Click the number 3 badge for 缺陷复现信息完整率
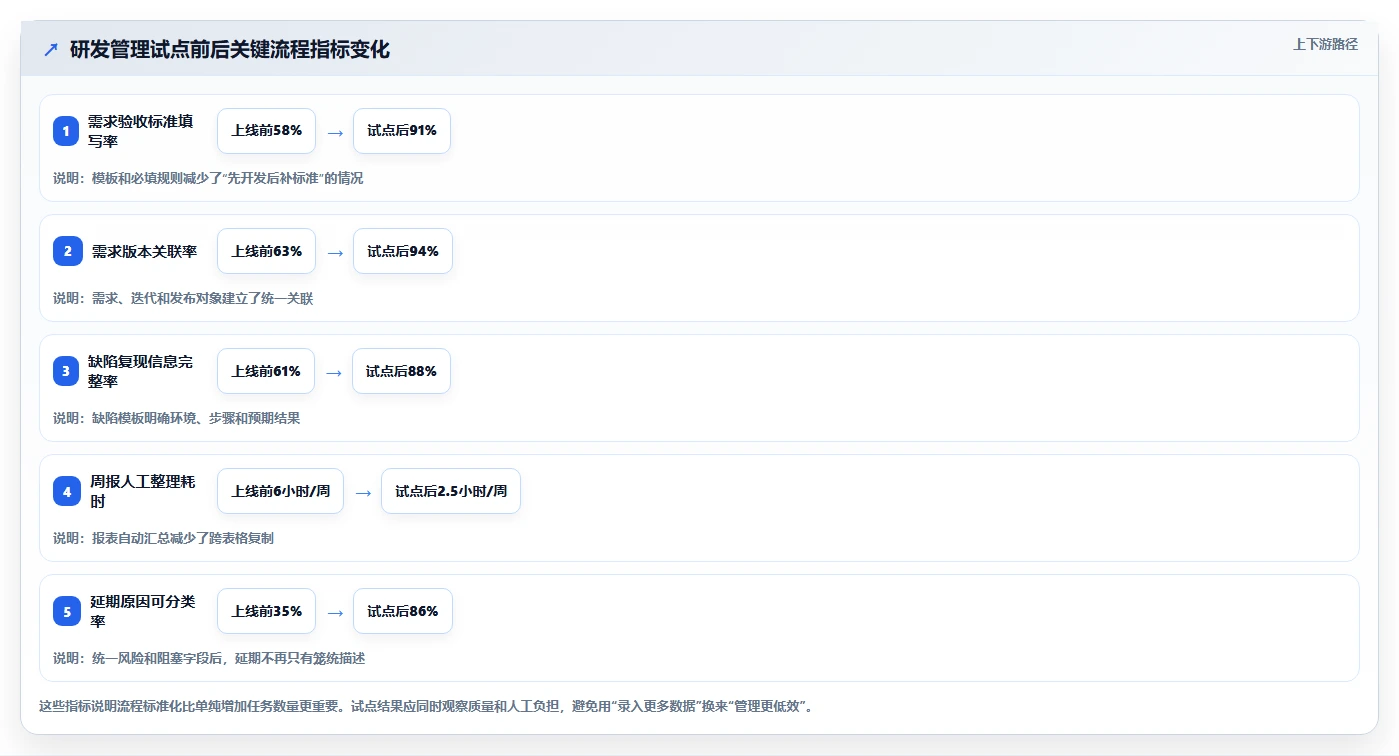The height and width of the screenshot is (756, 1399). pos(66,371)
